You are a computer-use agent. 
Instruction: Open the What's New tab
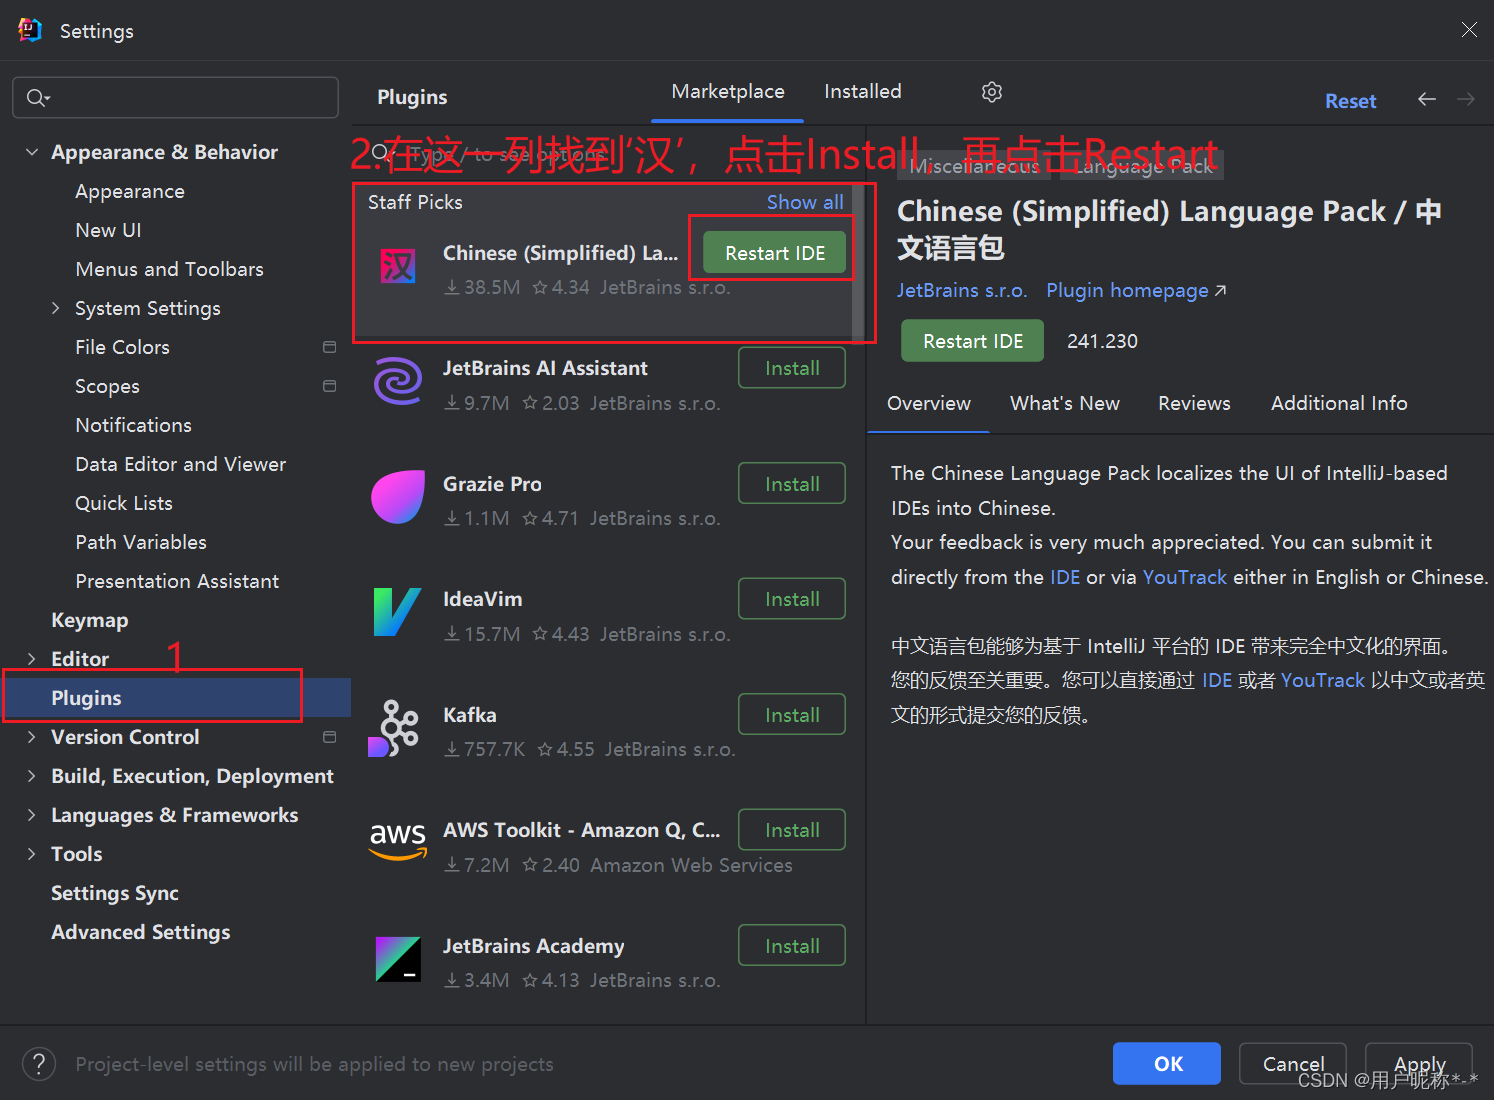click(x=1065, y=403)
